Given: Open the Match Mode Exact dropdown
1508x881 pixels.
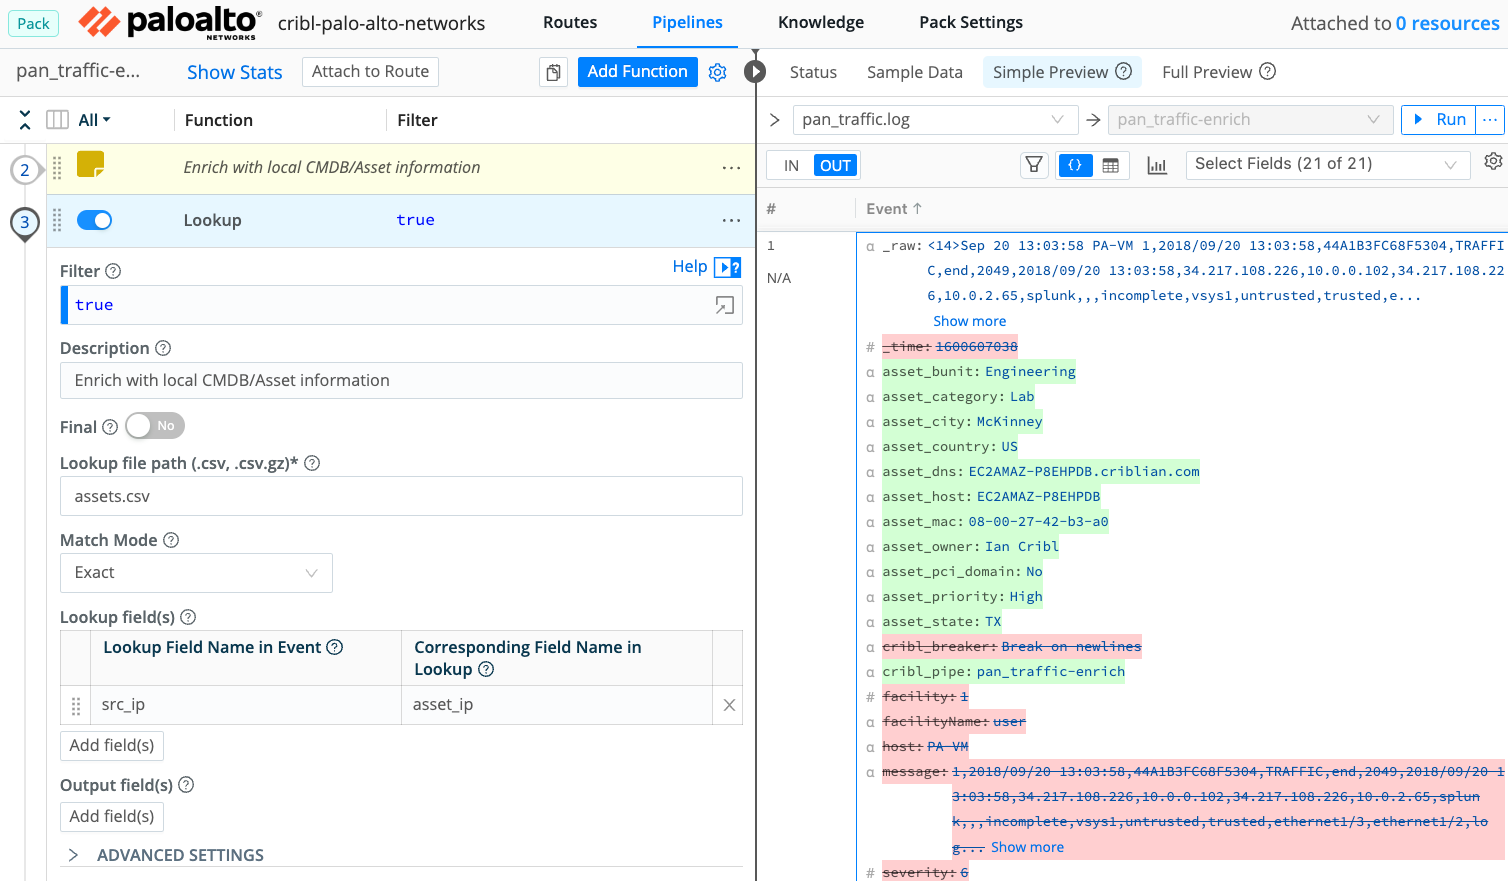Looking at the screenshot, I should 196,573.
